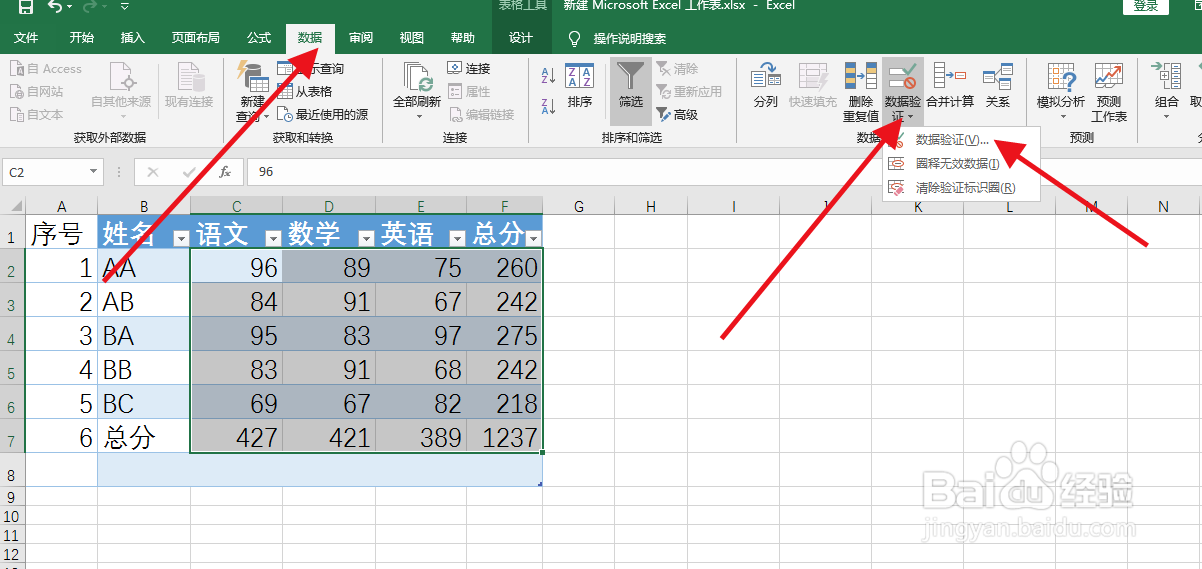Select cell with value 260

[505, 267]
